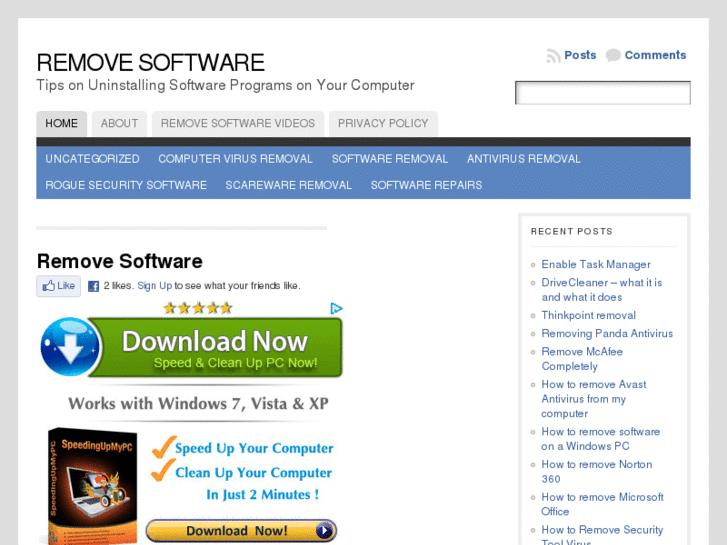Open the COMPUTER VIRUS REMOVAL category
The height and width of the screenshot is (545, 727).
click(236, 159)
